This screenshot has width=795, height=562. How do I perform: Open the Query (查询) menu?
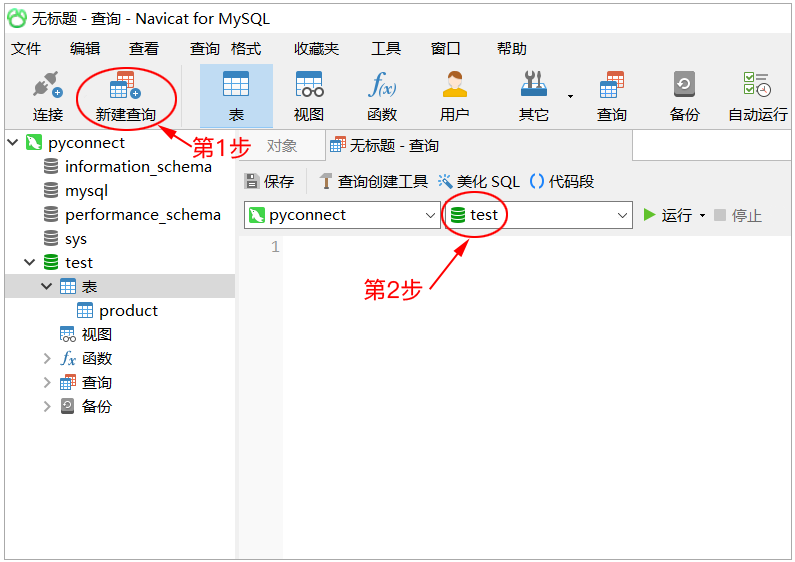(x=204, y=49)
